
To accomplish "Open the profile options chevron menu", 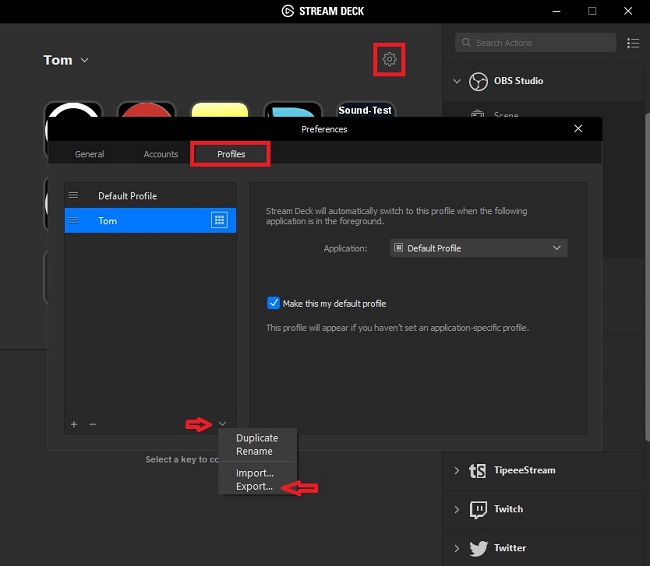I will point(223,423).
